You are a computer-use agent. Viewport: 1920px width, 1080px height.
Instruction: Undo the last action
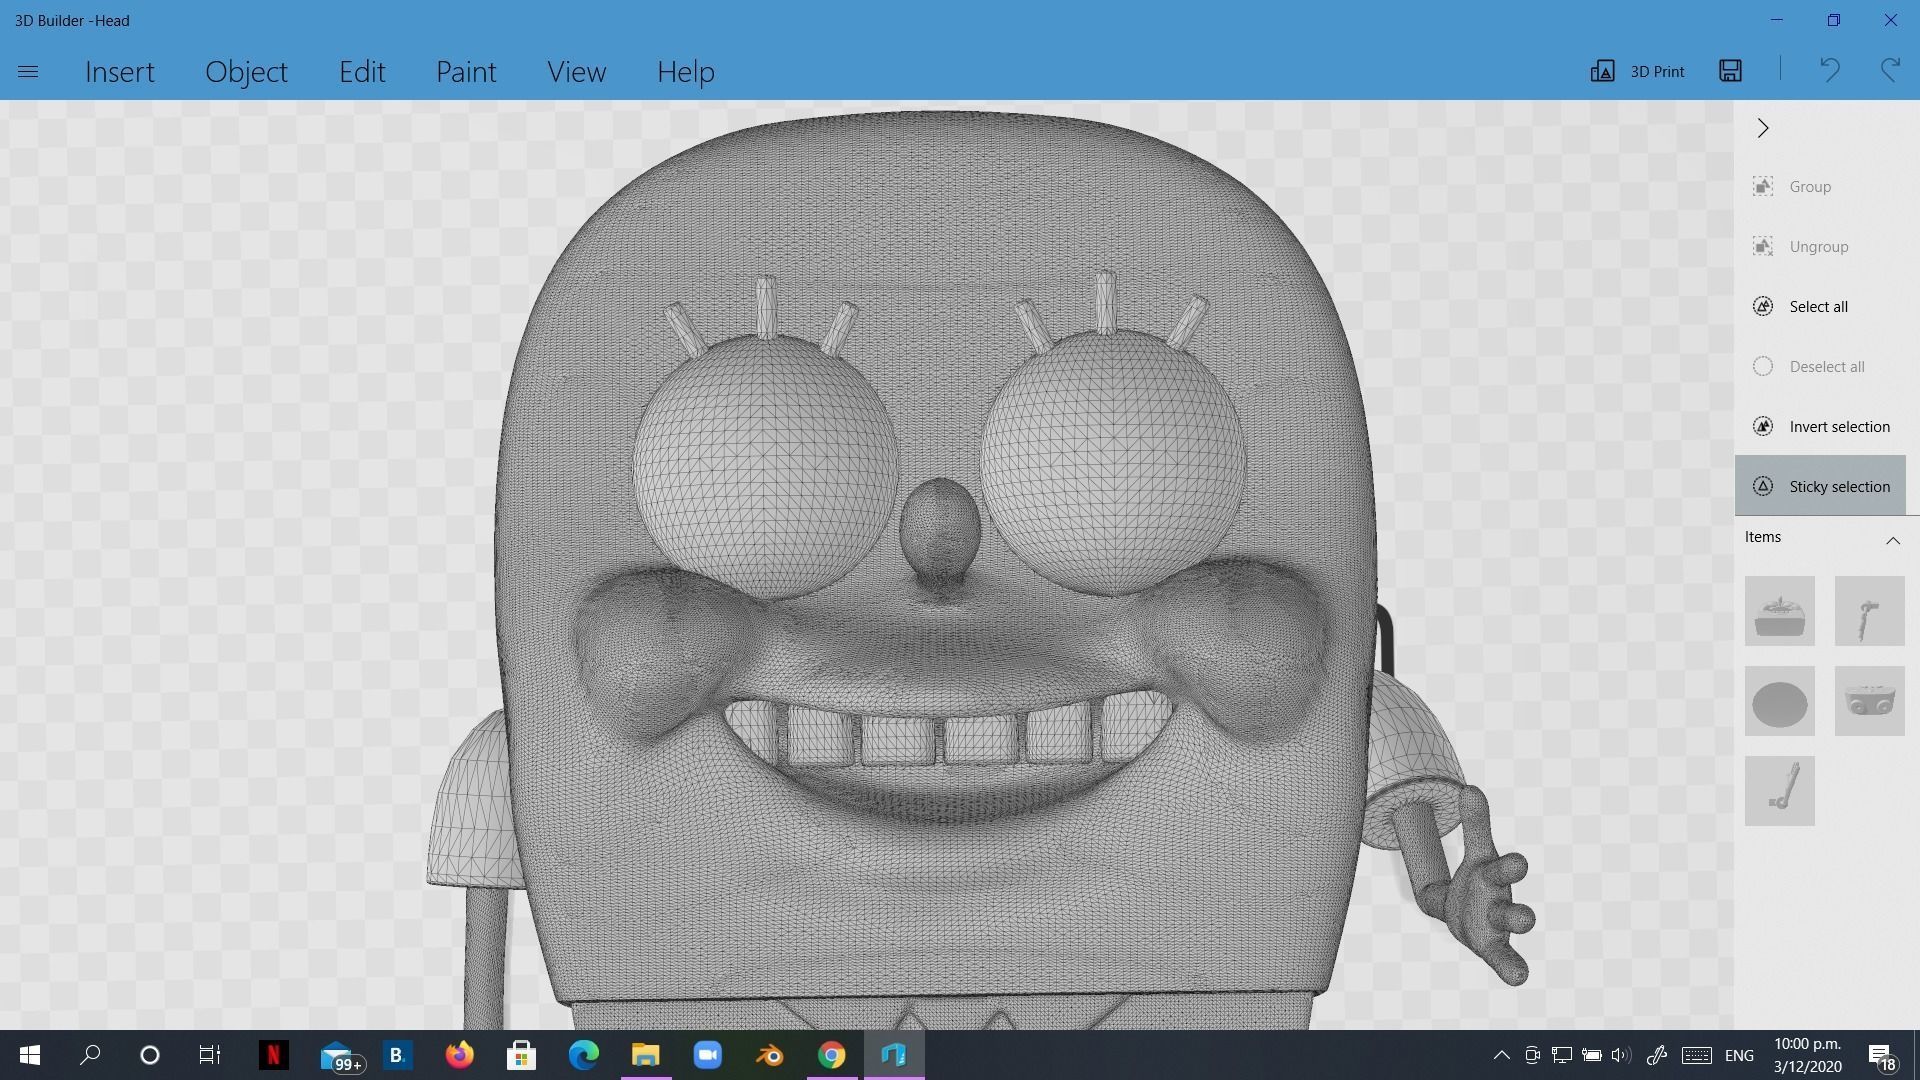pyautogui.click(x=1829, y=70)
